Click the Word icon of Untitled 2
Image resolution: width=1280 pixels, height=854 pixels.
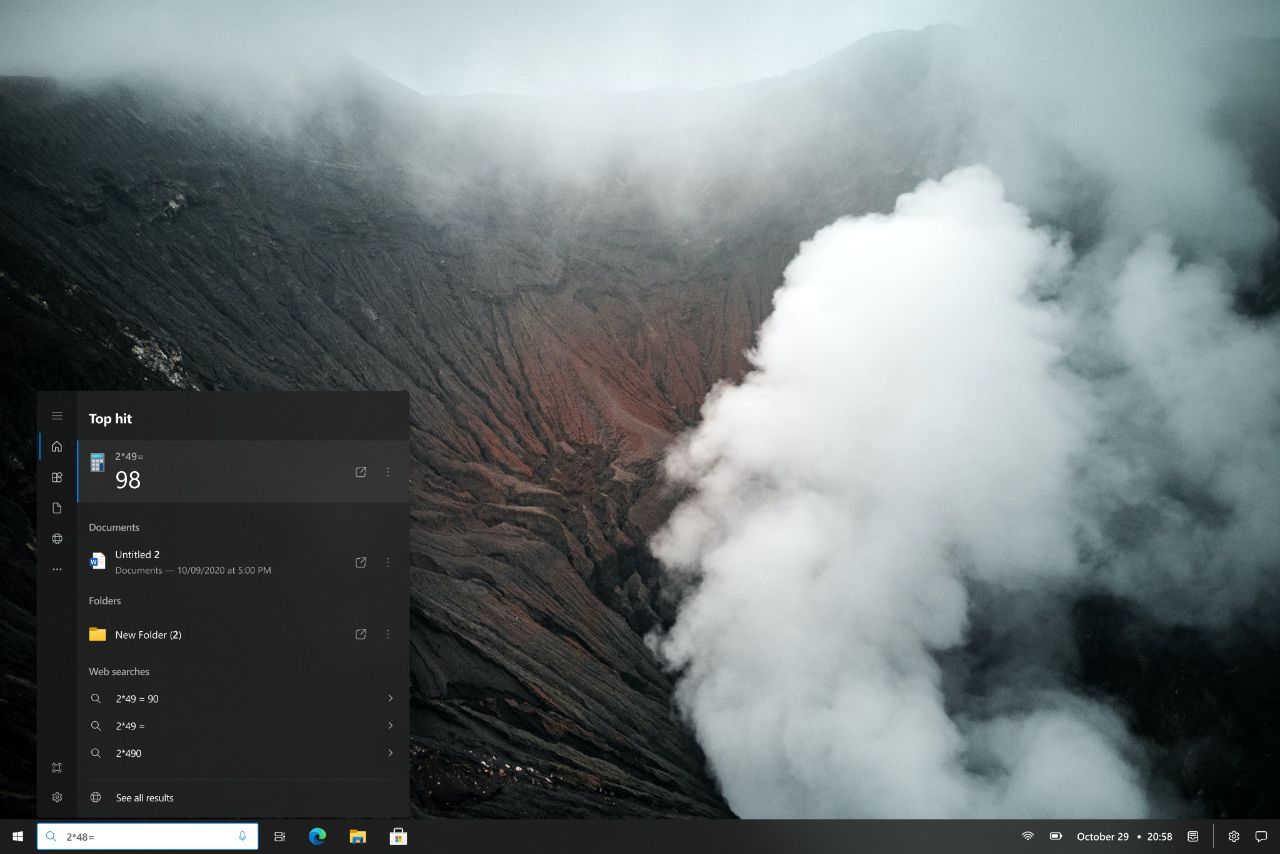coord(97,561)
